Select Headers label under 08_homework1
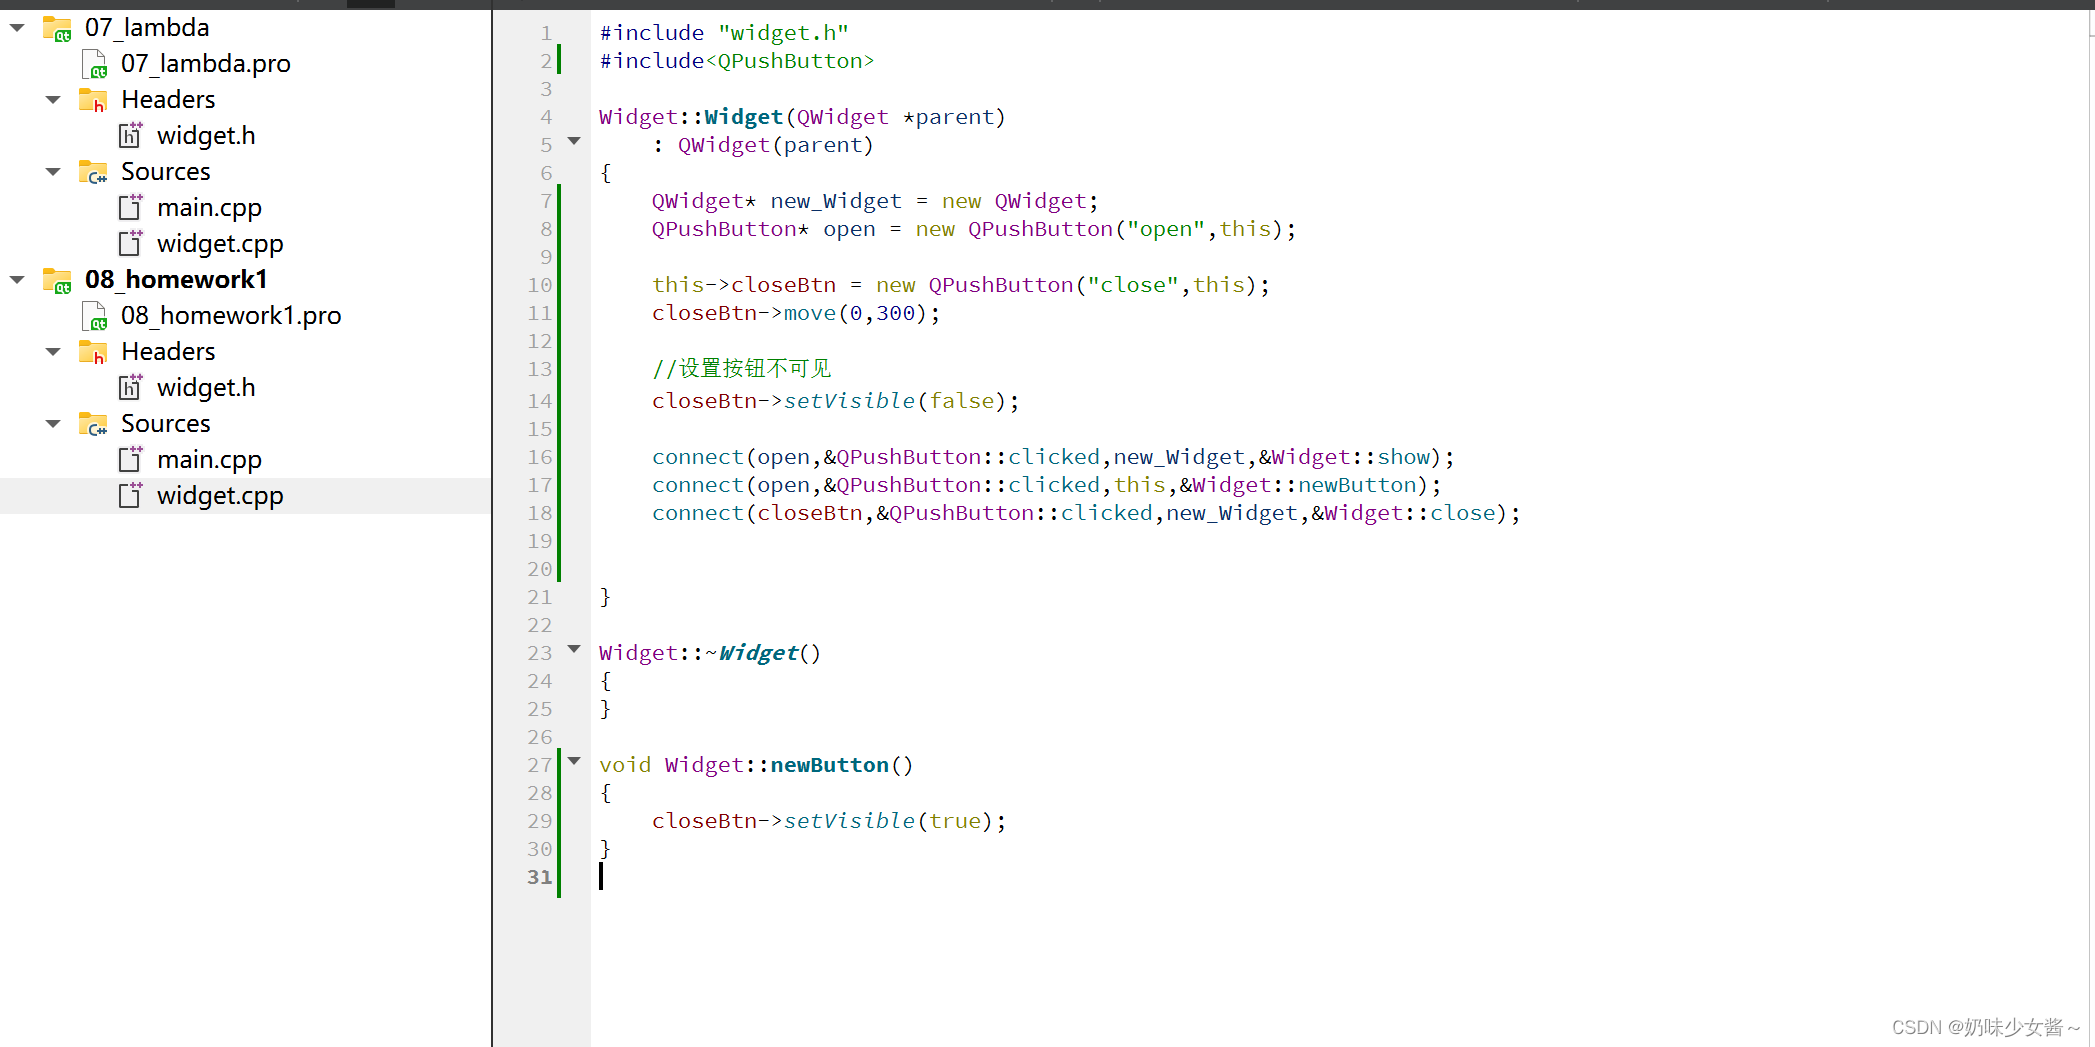 pos(168,352)
